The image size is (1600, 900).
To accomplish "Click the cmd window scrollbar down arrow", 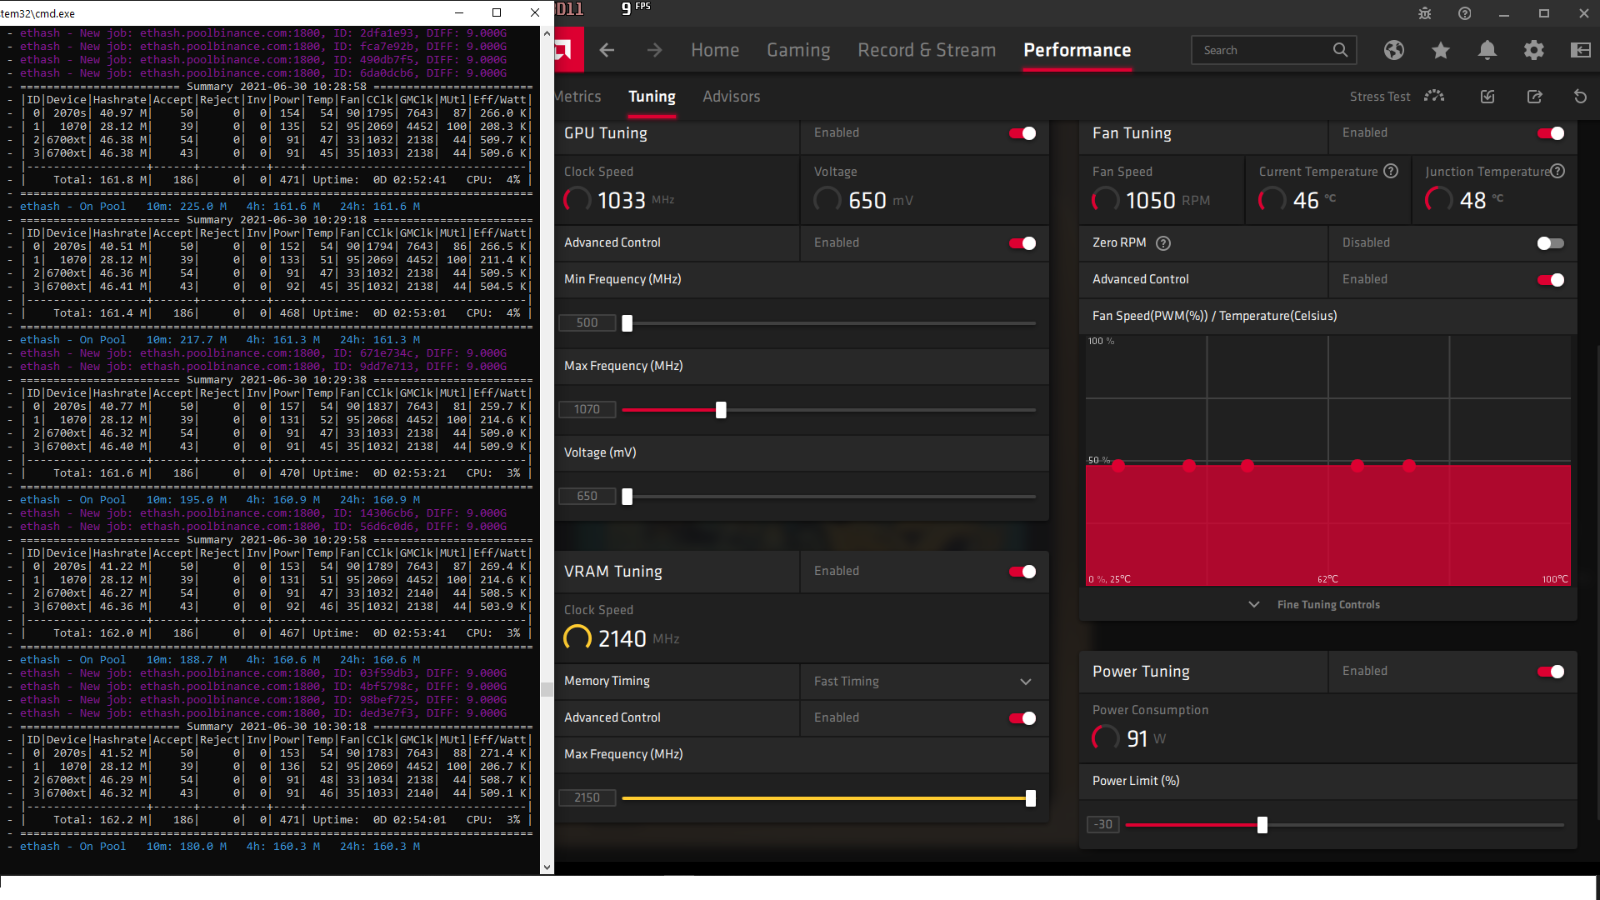I will (x=547, y=867).
